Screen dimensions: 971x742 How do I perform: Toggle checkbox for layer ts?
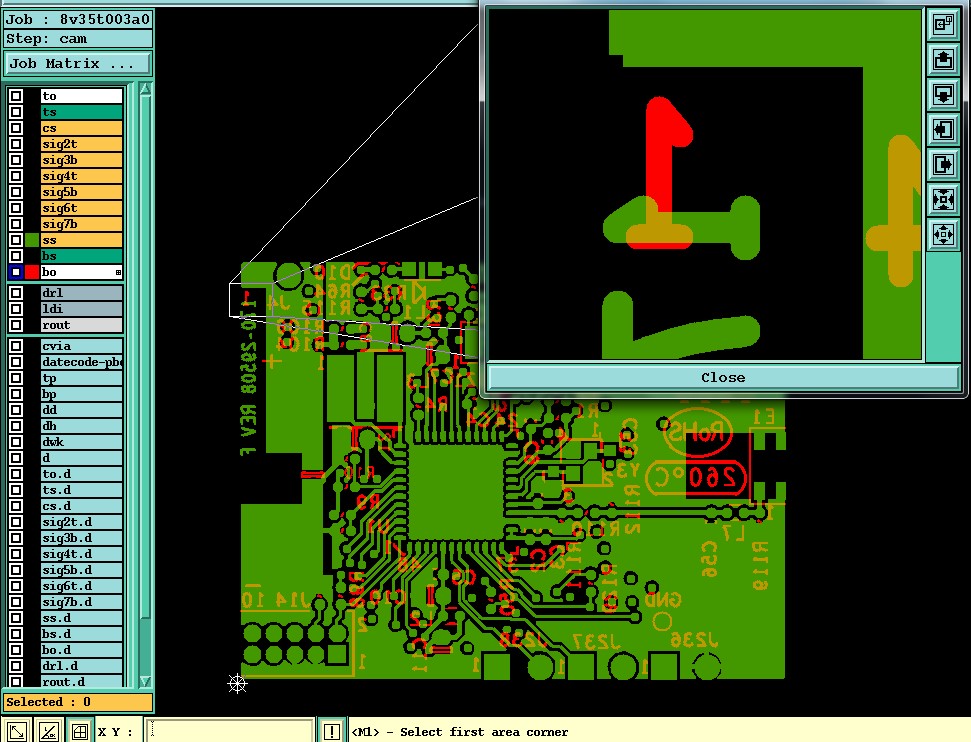[x=16, y=112]
